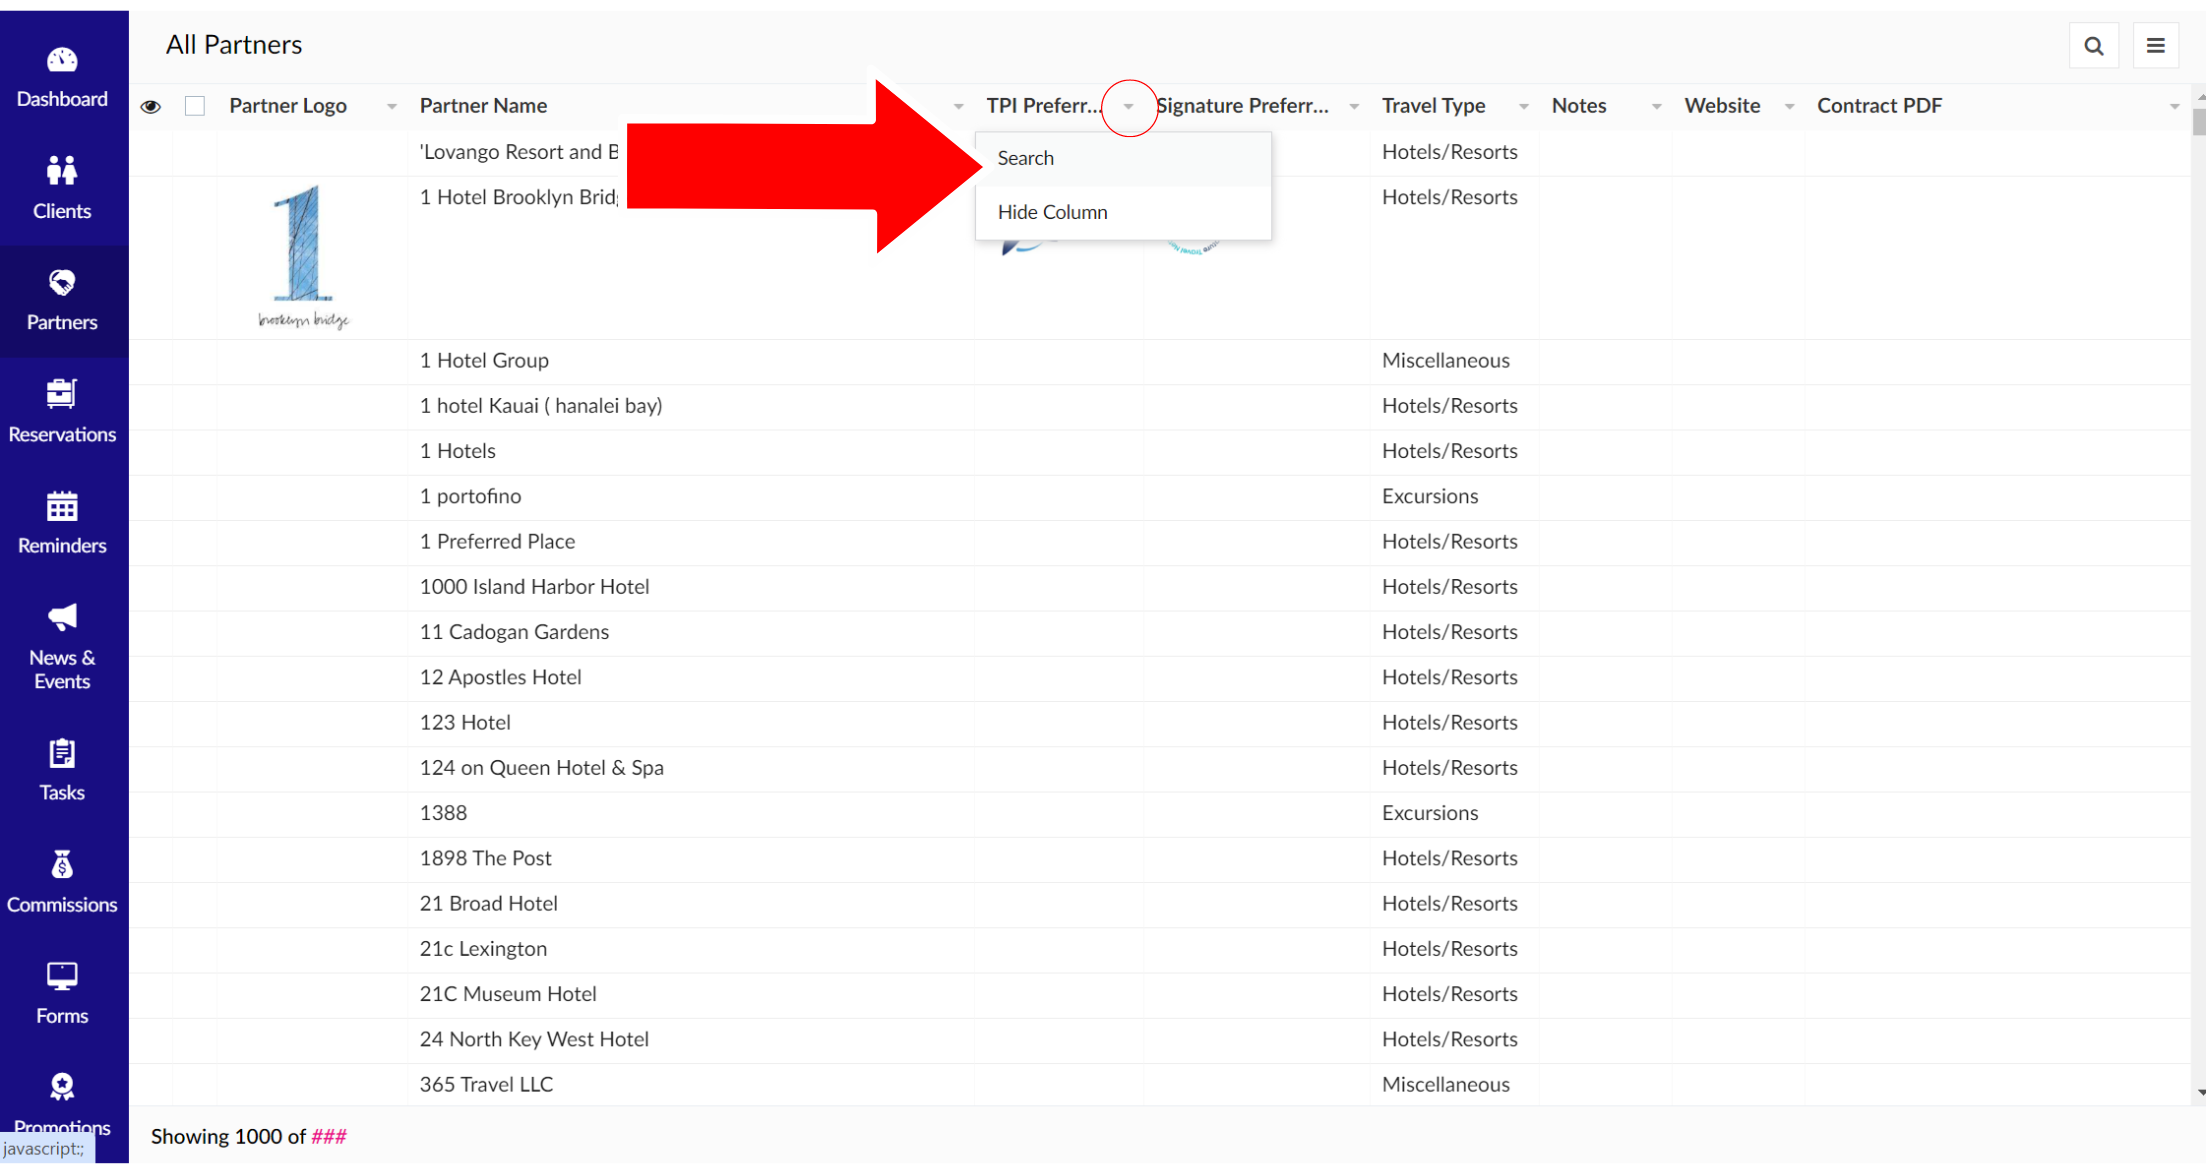Select Hide Column in the dropdown menu
The height and width of the screenshot is (1174, 2206).
click(1052, 212)
